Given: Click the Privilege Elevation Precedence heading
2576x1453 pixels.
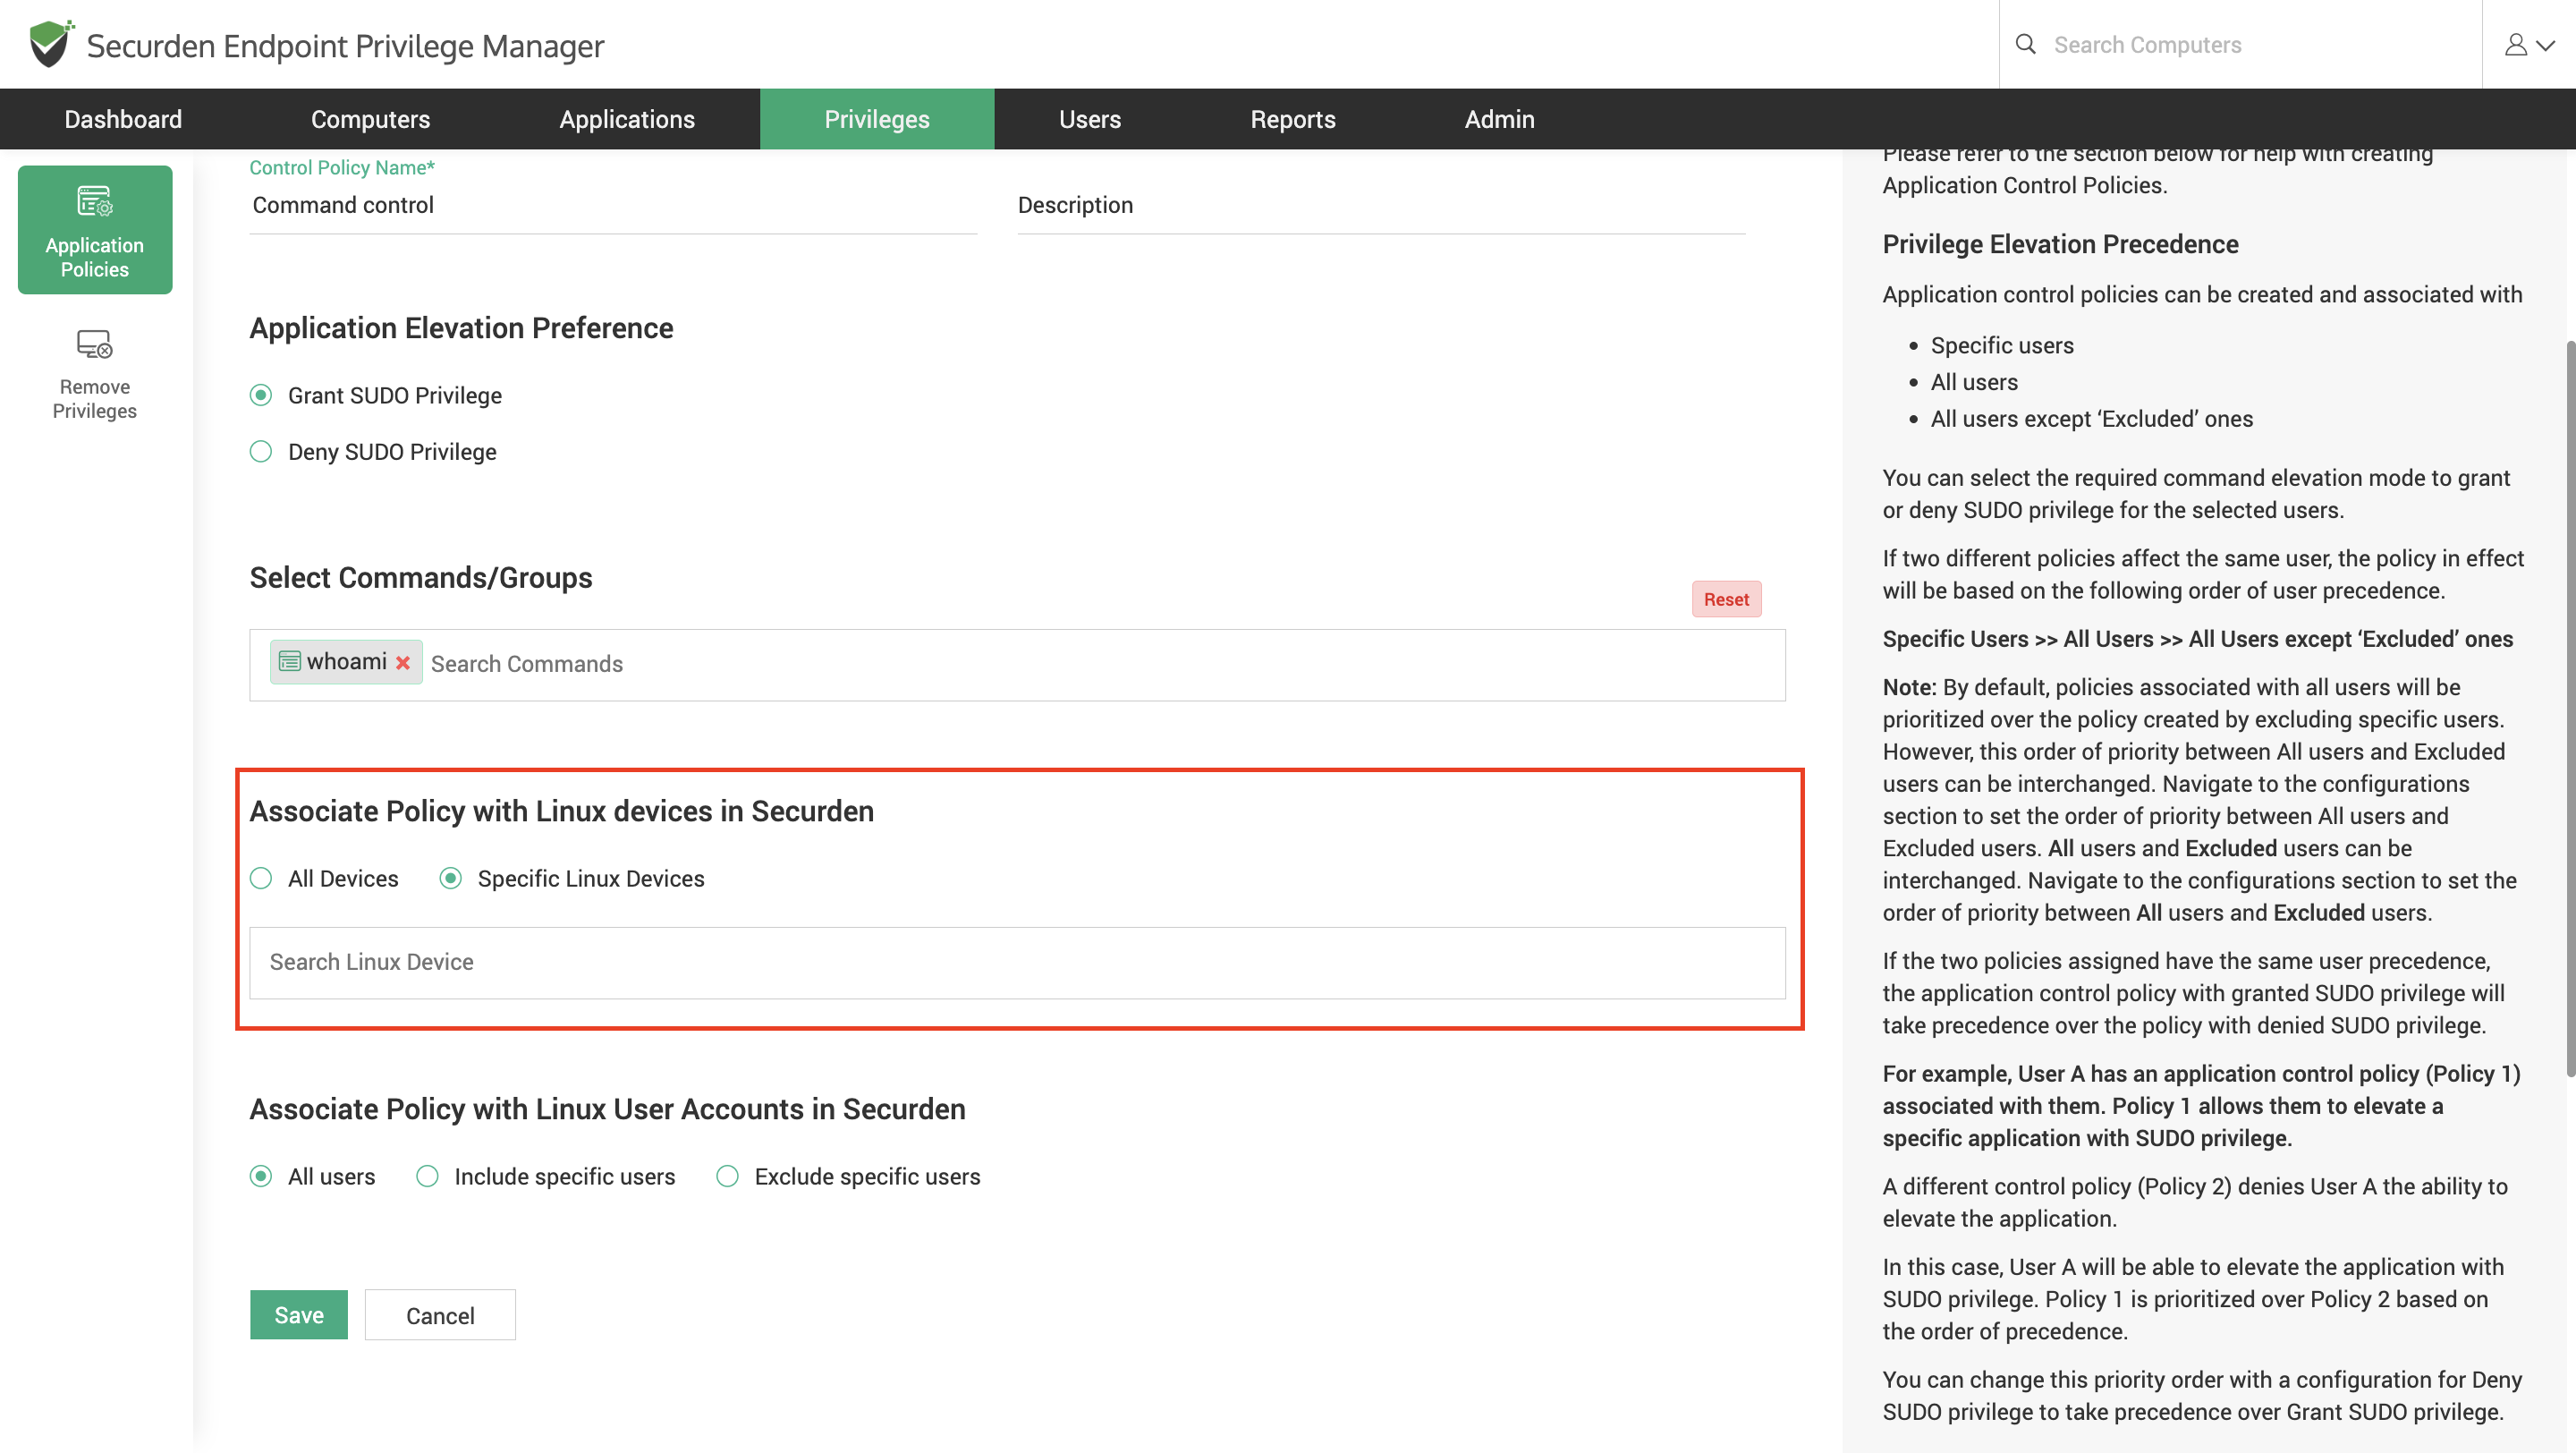Looking at the screenshot, I should point(2060,244).
